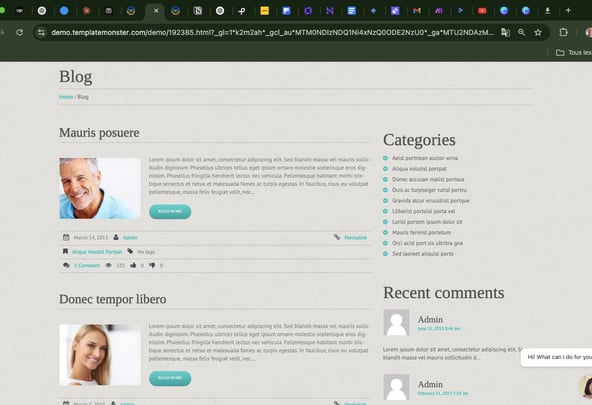
Task: Click the blonde woman post thumbnail
Action: coord(100,355)
